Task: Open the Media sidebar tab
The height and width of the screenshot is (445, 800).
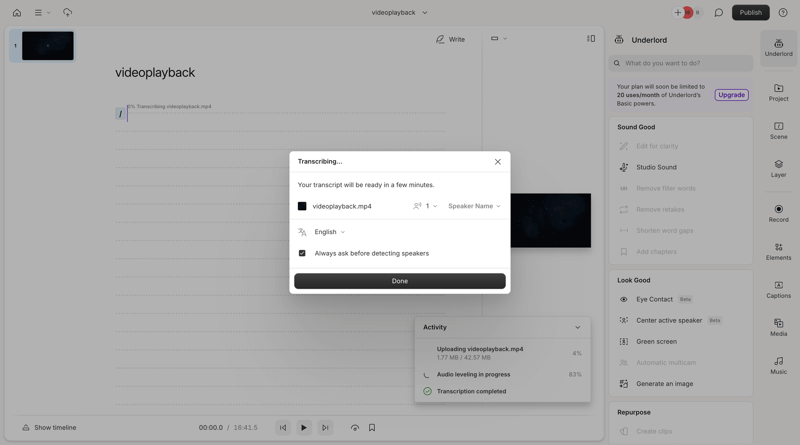Action: coord(779,328)
